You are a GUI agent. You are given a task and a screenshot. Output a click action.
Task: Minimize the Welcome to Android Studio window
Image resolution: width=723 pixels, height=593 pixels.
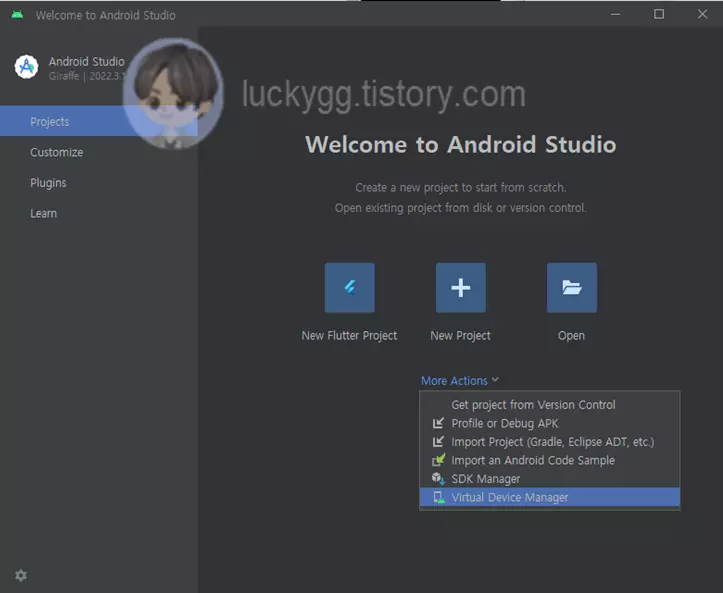click(615, 14)
